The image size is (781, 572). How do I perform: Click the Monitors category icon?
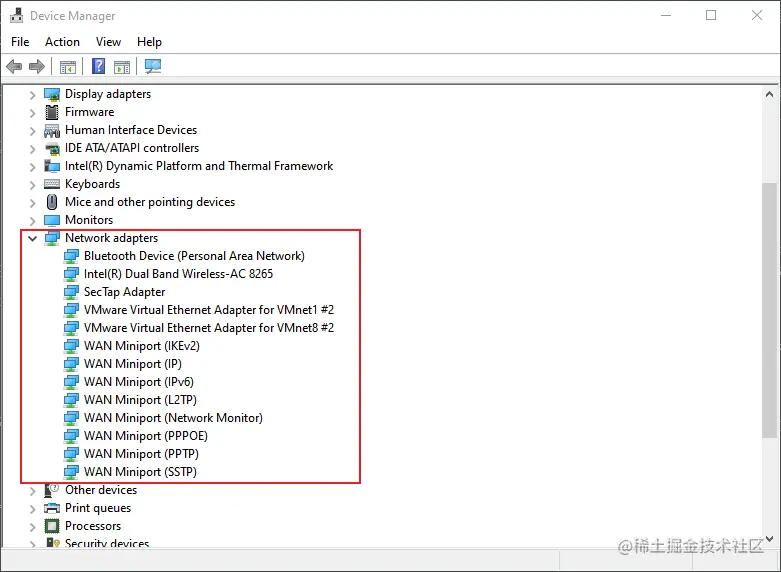coord(52,220)
